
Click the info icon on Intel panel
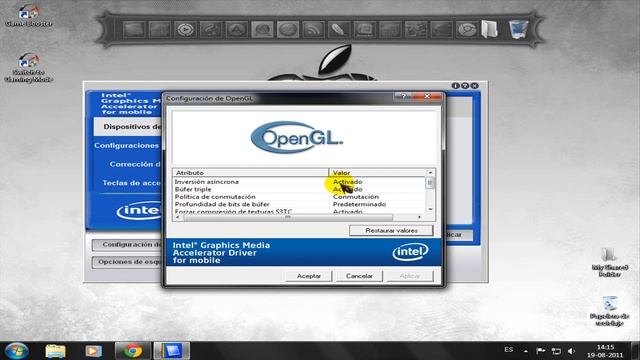click(x=456, y=86)
